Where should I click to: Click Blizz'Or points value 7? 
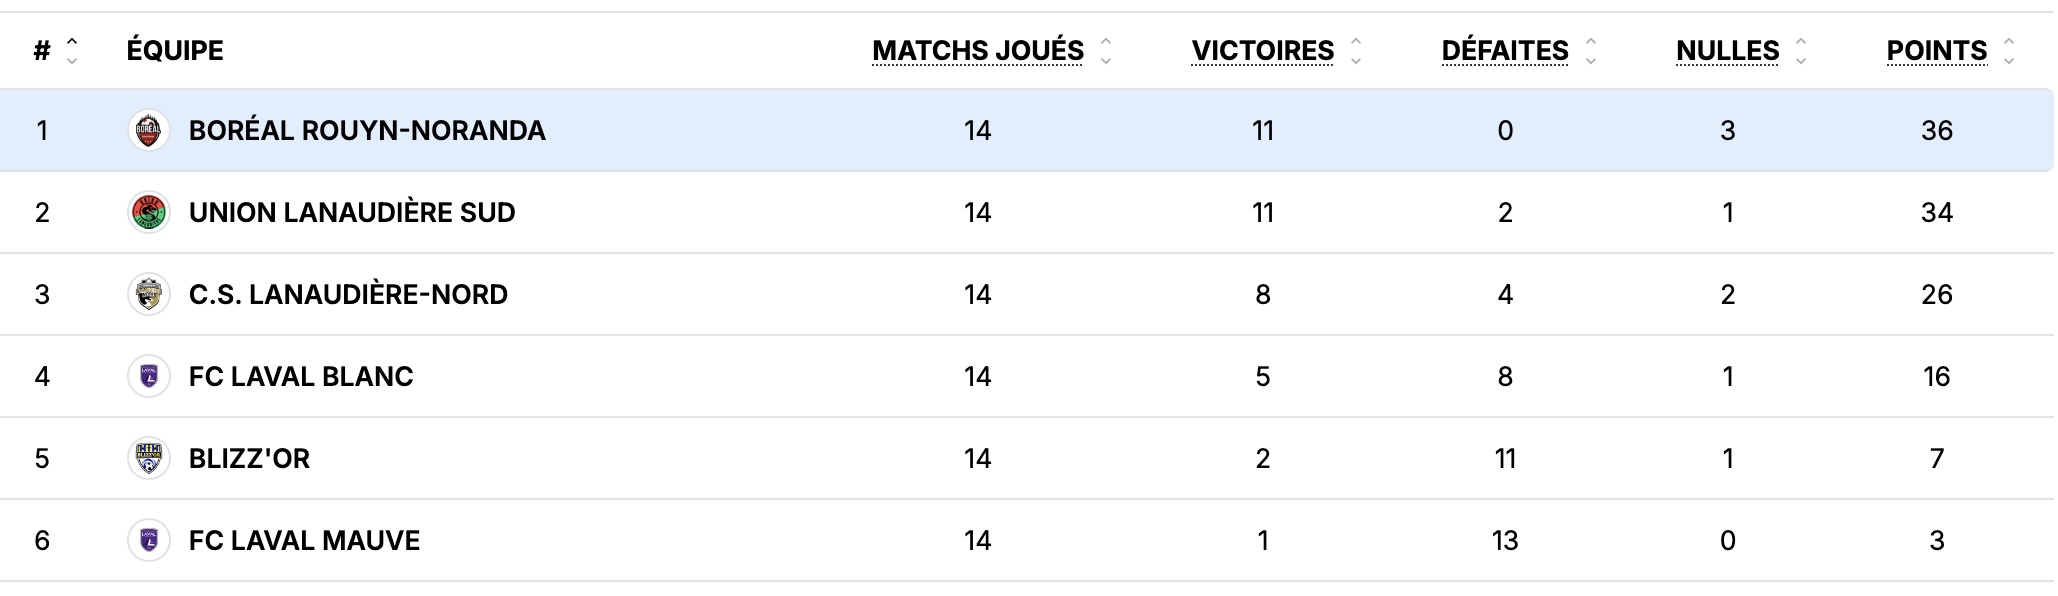[1936, 459]
